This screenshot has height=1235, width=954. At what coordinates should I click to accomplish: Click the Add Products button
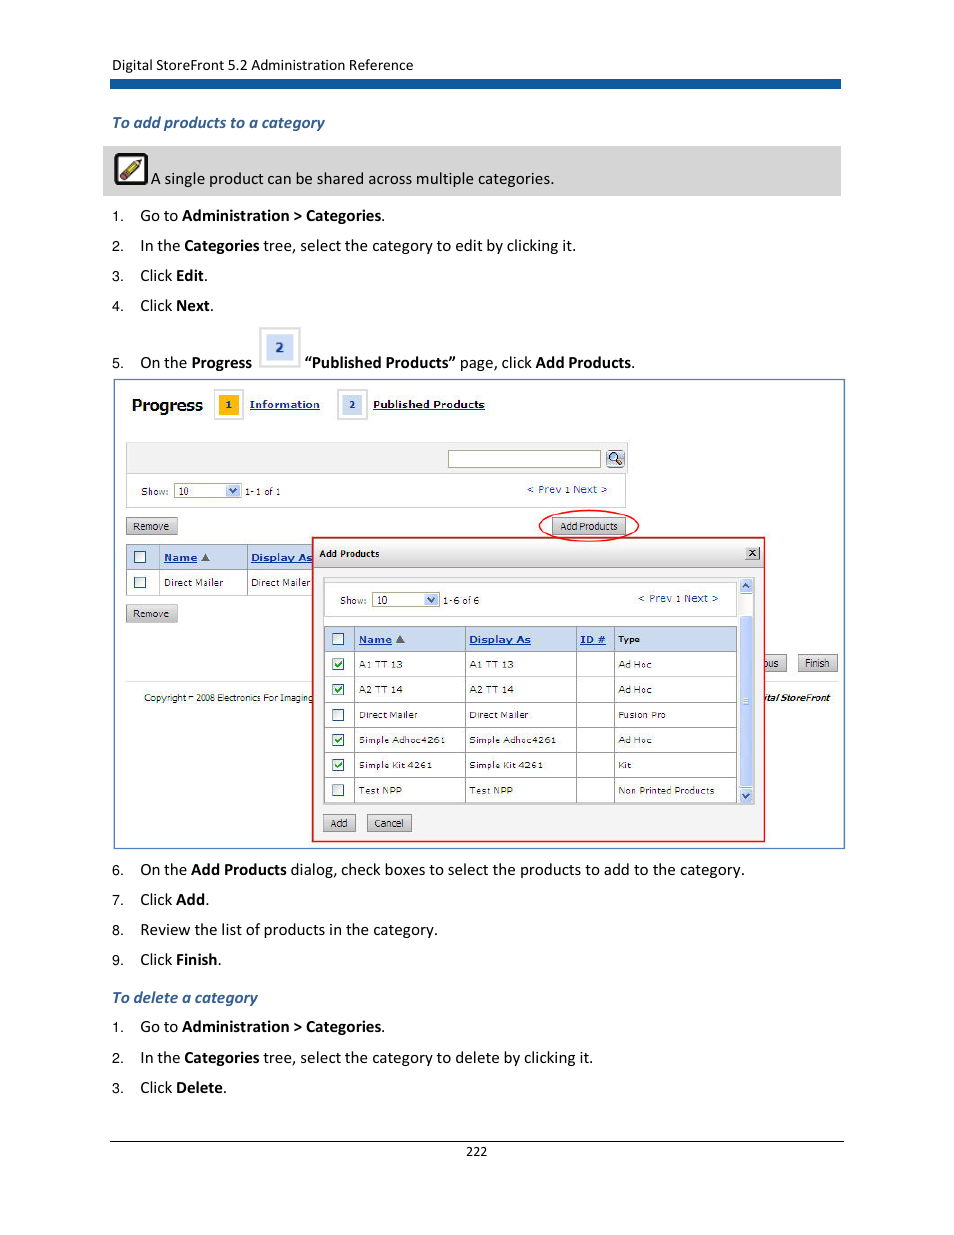[x=589, y=526]
